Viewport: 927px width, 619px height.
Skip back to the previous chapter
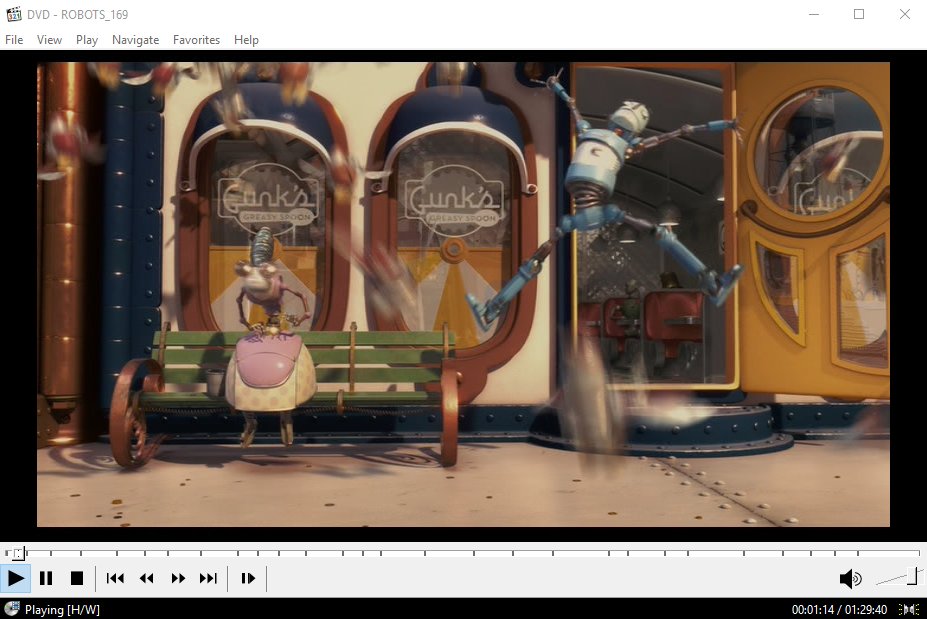[114, 578]
